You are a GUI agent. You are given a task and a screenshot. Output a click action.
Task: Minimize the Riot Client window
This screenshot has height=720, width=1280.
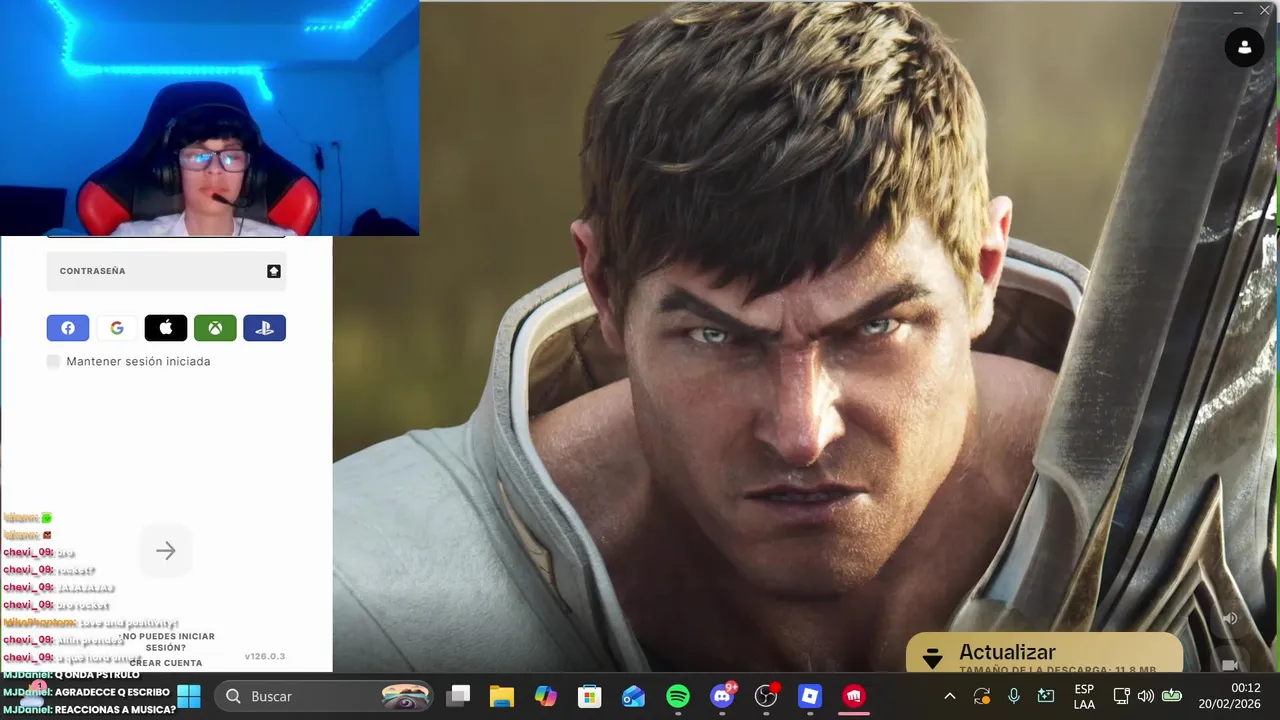1238,12
